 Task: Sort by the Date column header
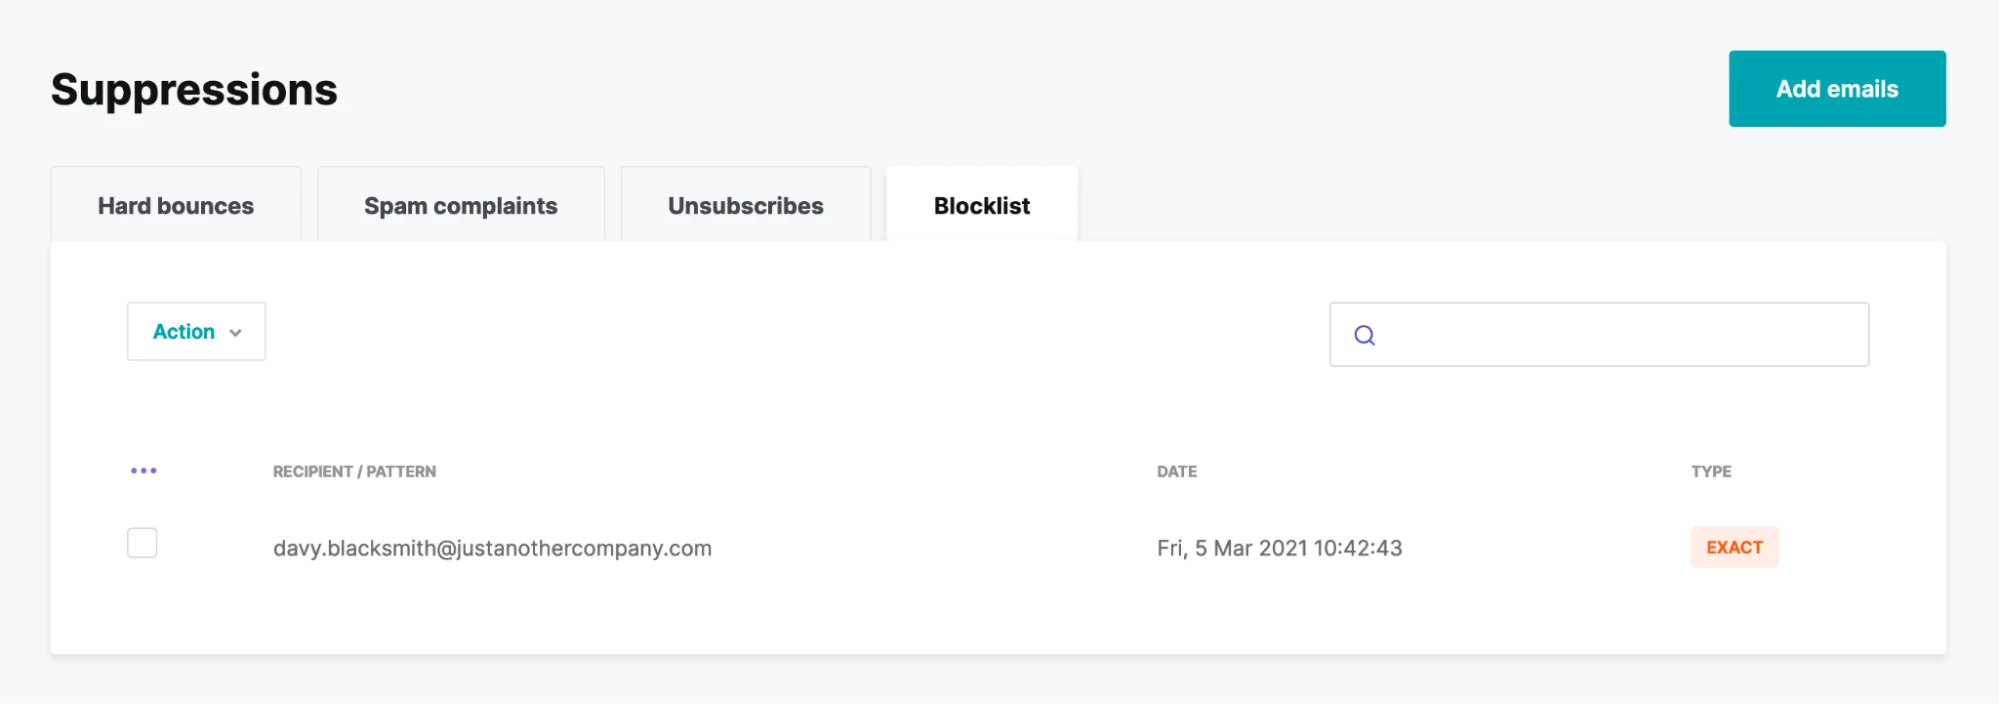point(1176,472)
